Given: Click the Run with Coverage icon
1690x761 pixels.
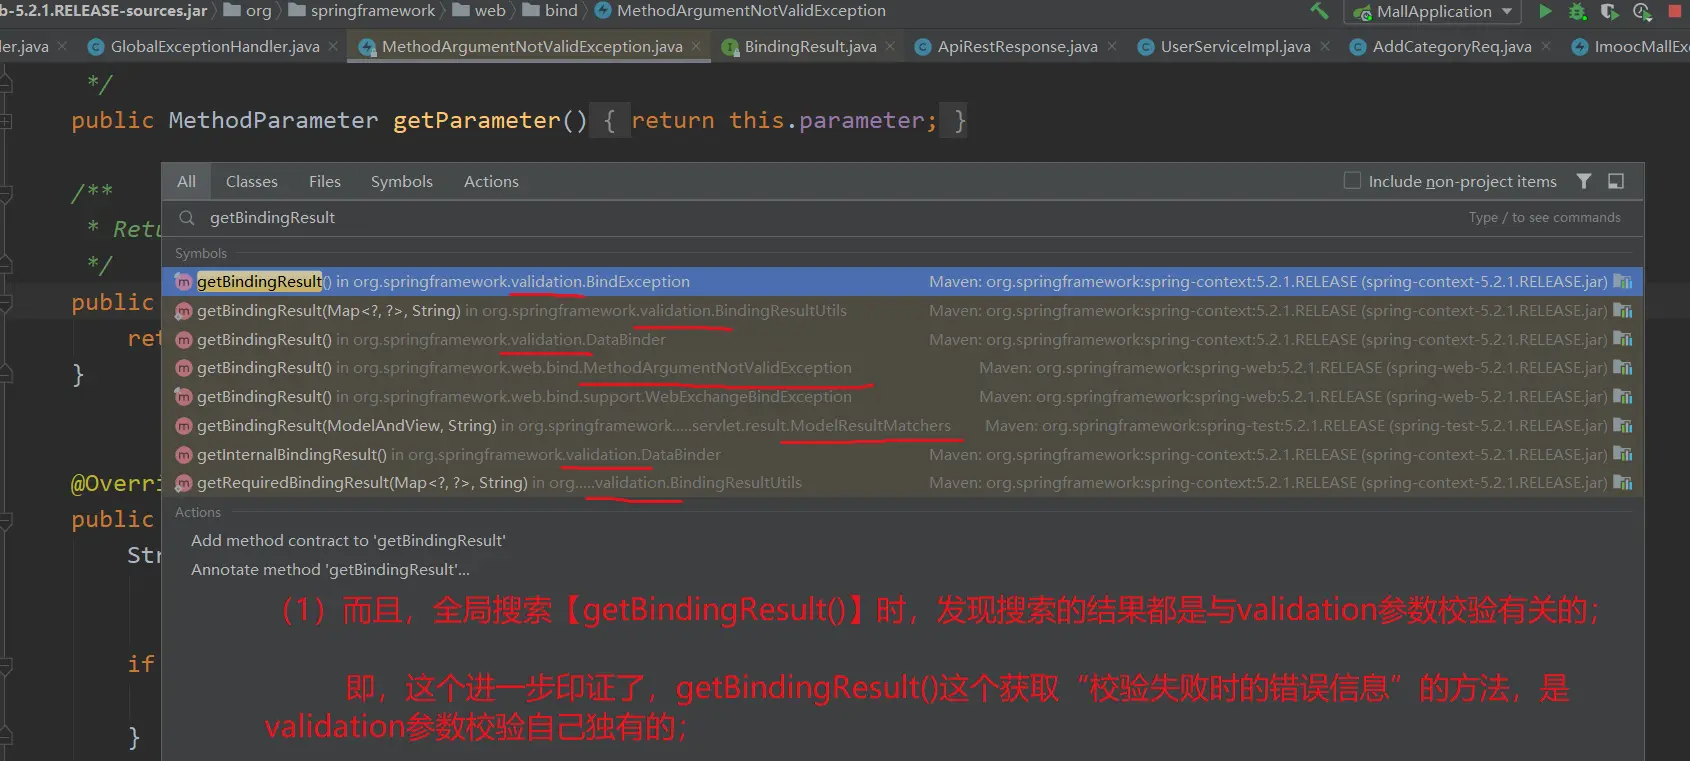Looking at the screenshot, I should coord(1609,12).
